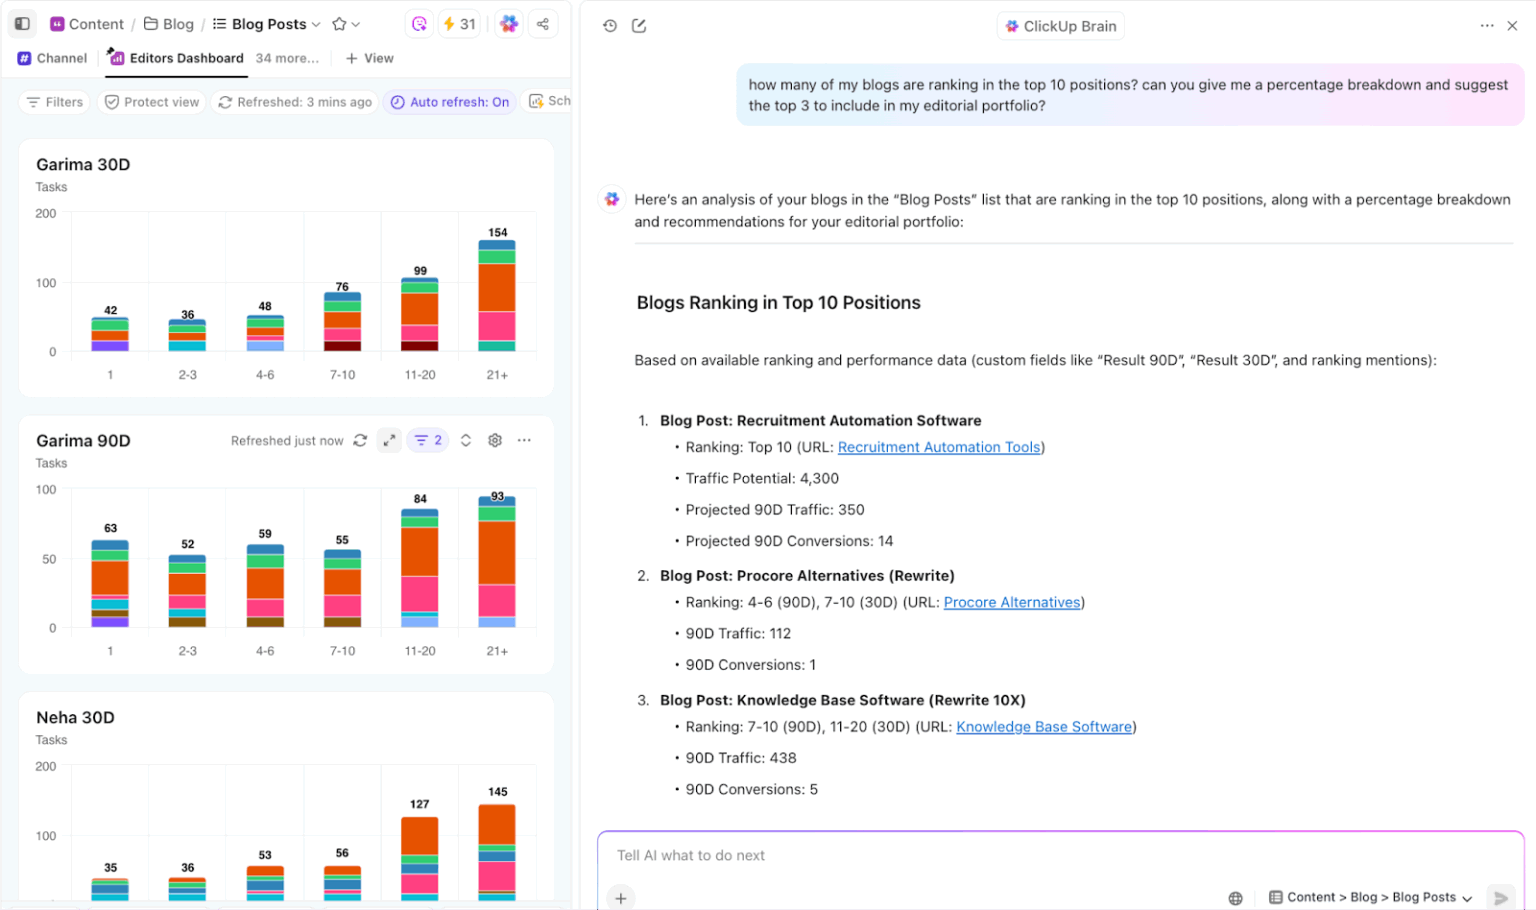Expand the 34 more views list
The height and width of the screenshot is (910, 1536).
point(287,58)
